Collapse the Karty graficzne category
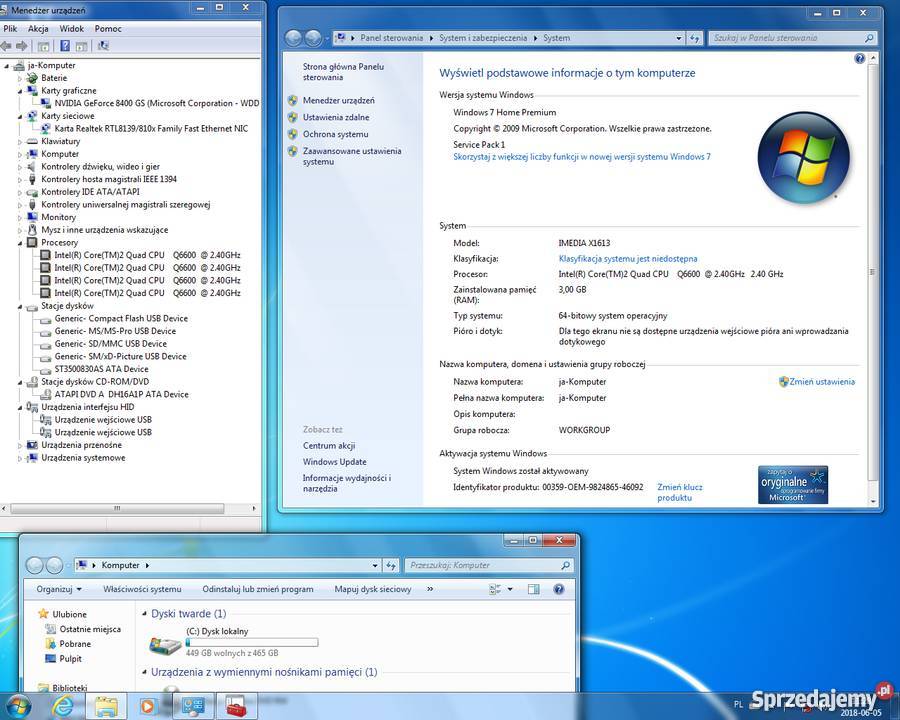900x720 pixels. 20,91
